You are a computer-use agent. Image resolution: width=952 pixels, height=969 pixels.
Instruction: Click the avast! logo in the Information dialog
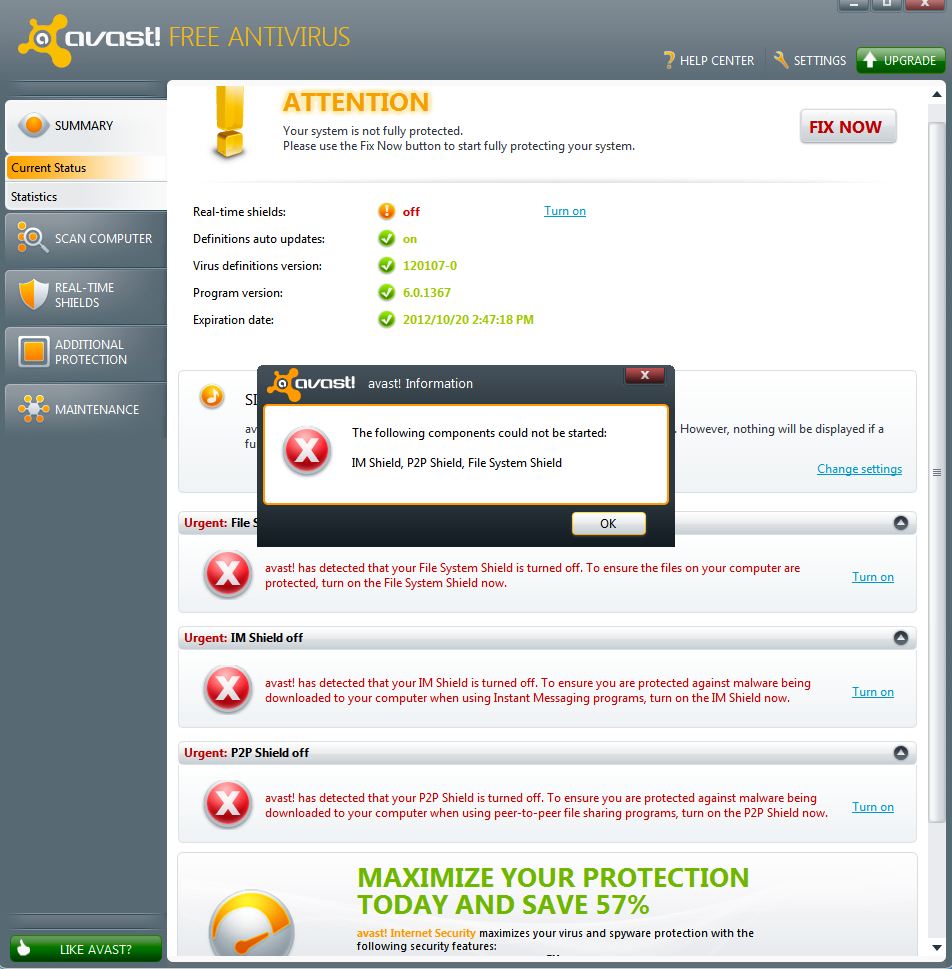(312, 384)
